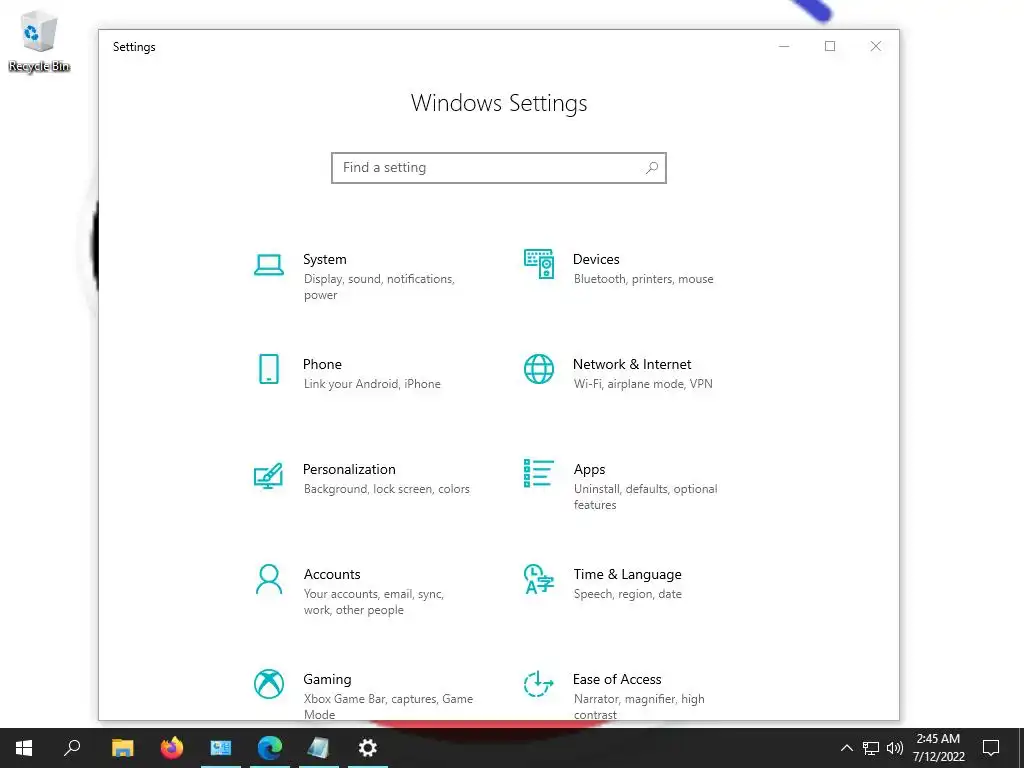Click the taskbar search magnifier
The height and width of the screenshot is (768, 1024).
point(72,748)
